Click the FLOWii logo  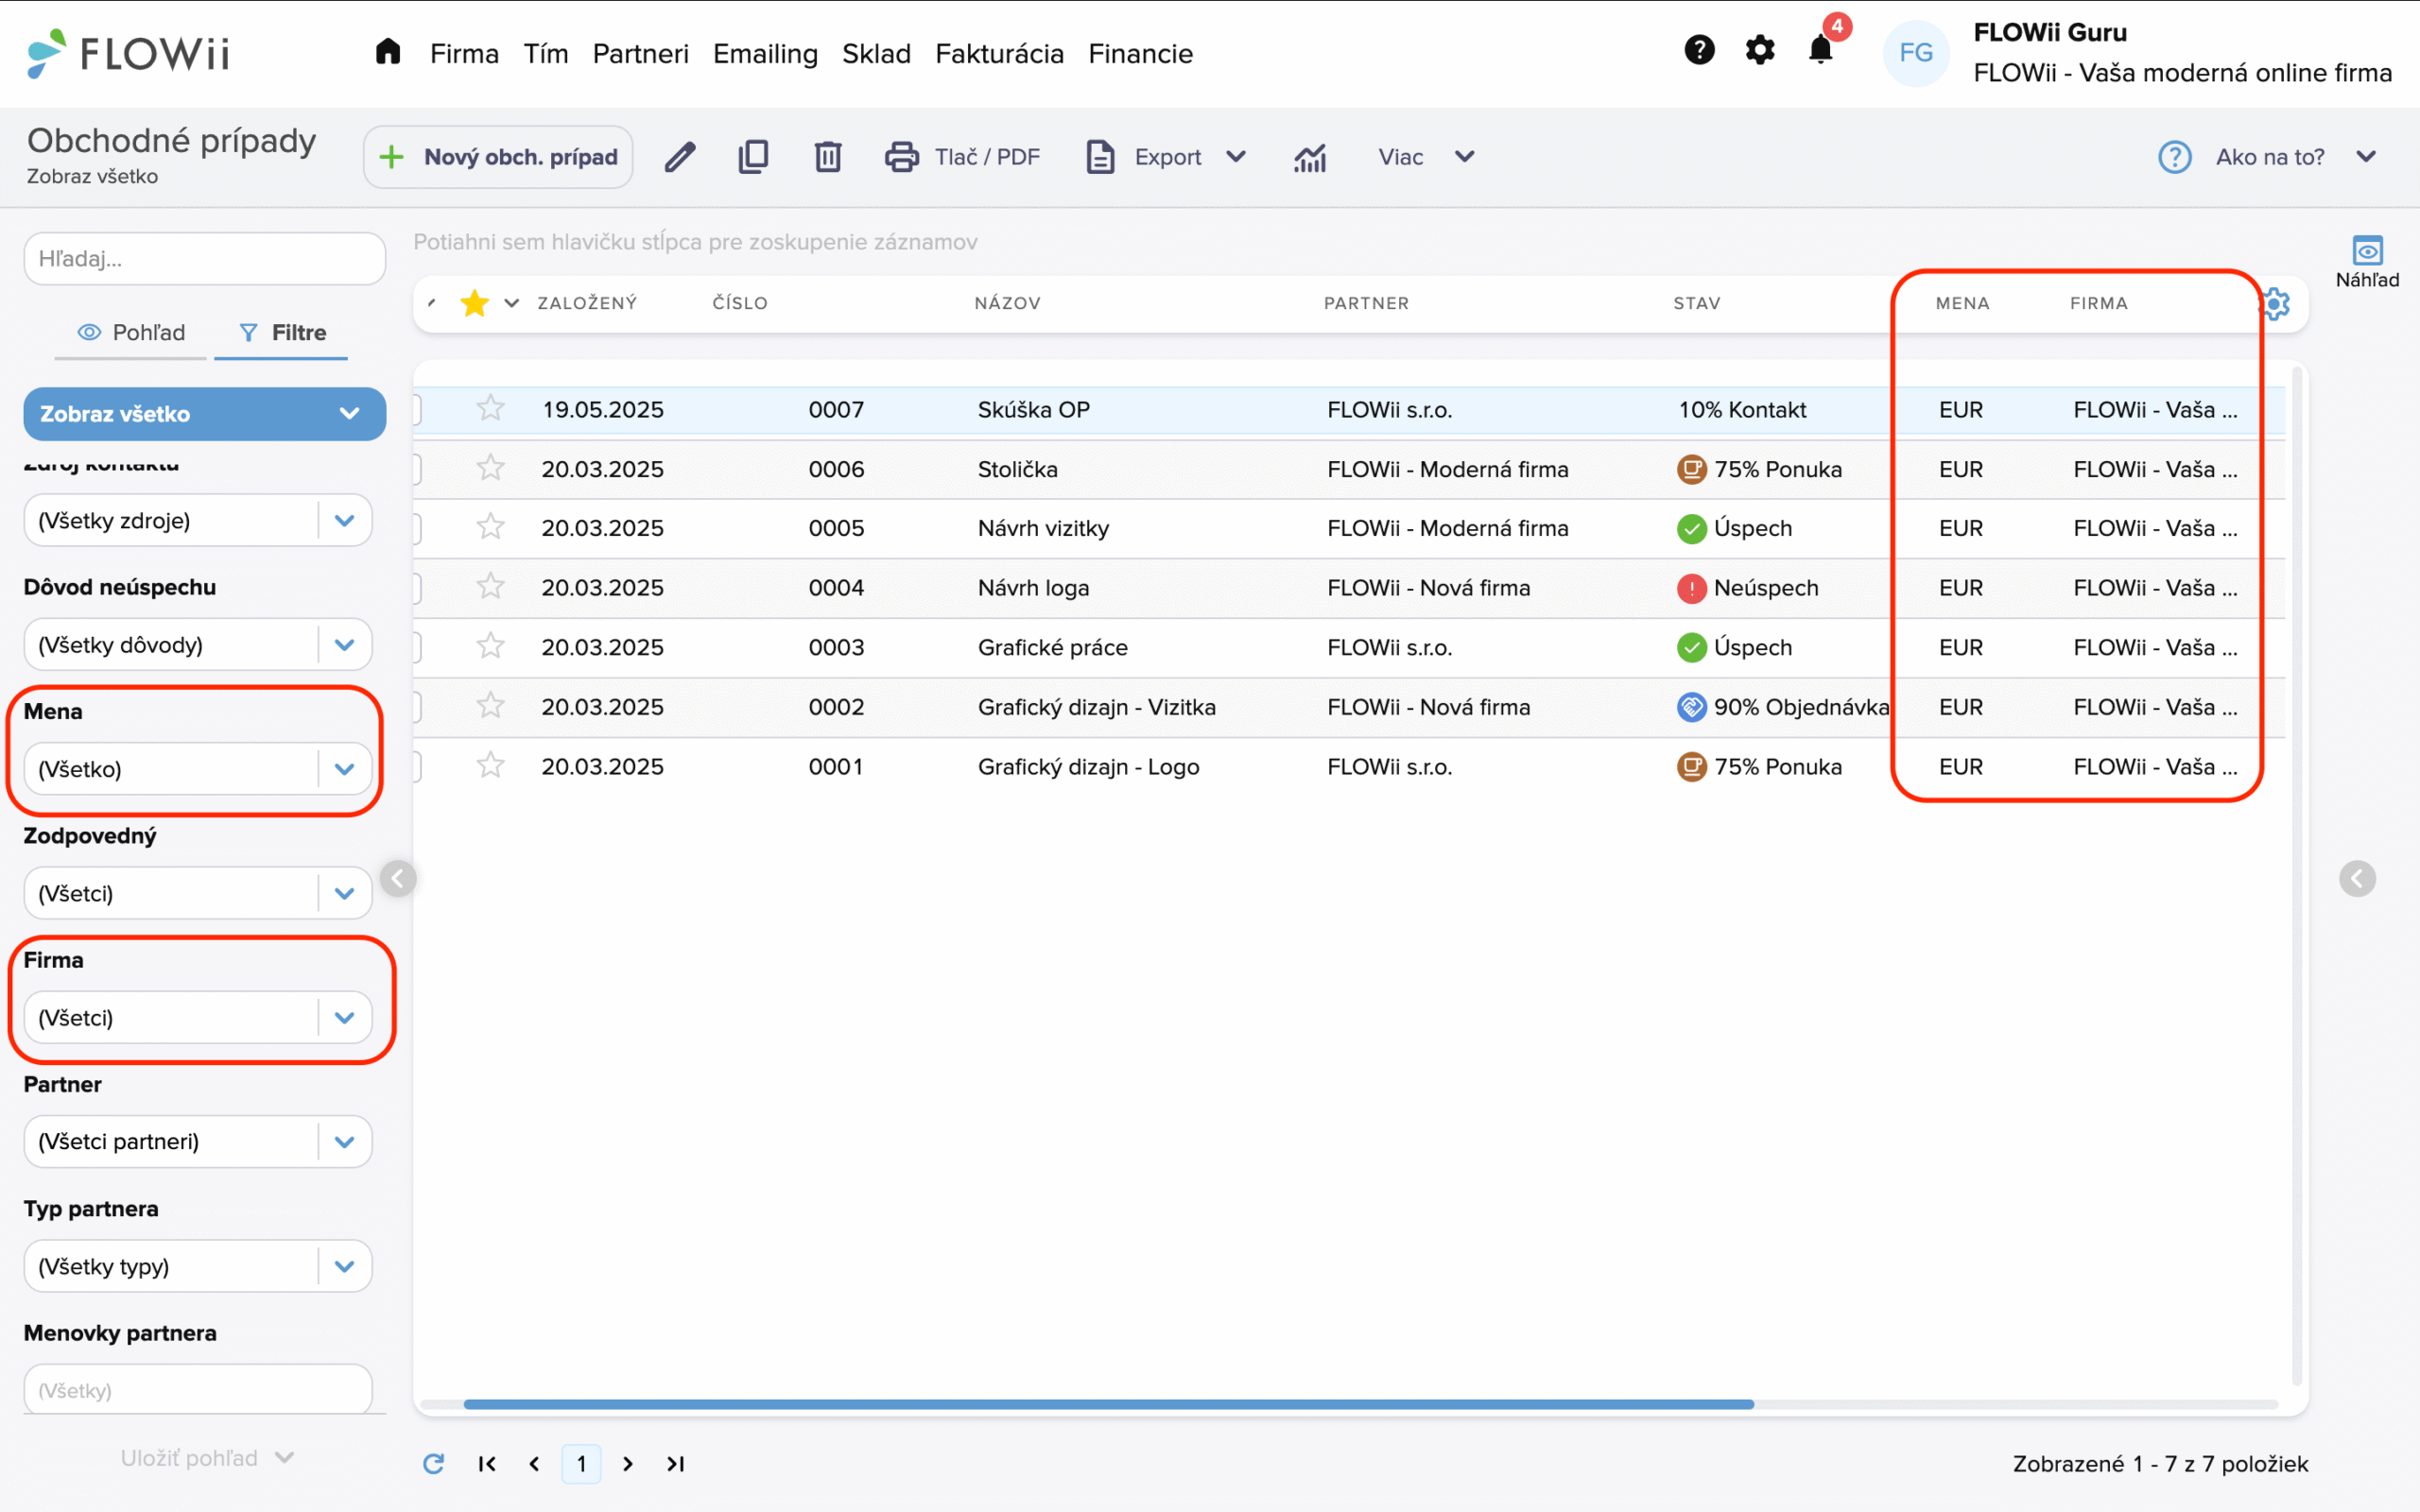(x=128, y=53)
